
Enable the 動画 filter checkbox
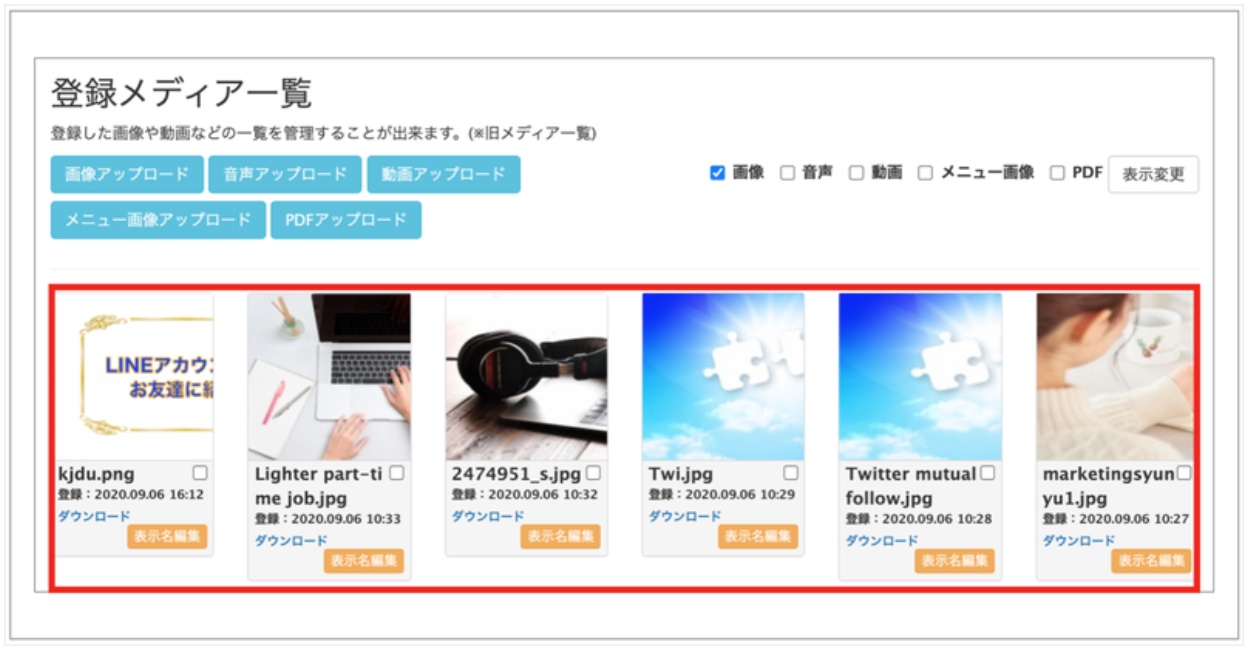pos(856,173)
